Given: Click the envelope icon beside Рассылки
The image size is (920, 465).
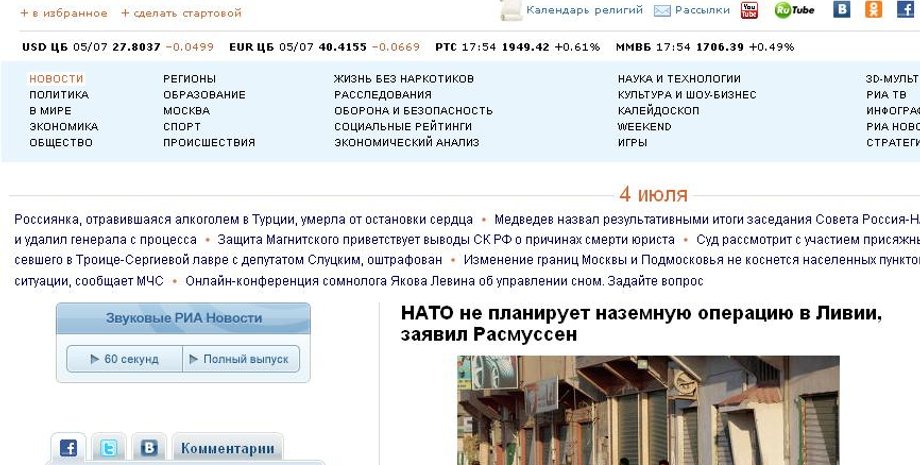Looking at the screenshot, I should pos(662,11).
